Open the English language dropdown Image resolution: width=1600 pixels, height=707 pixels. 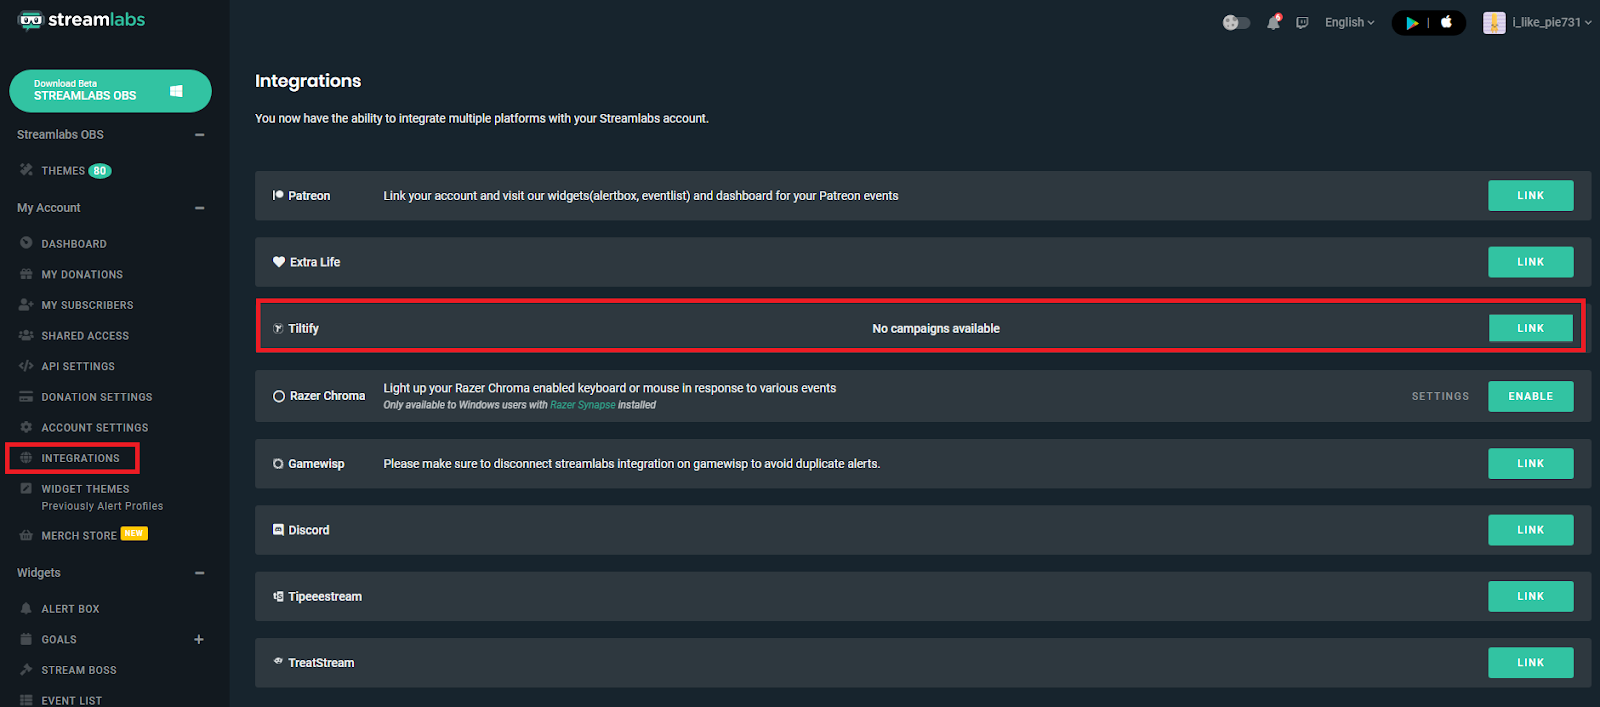point(1349,22)
